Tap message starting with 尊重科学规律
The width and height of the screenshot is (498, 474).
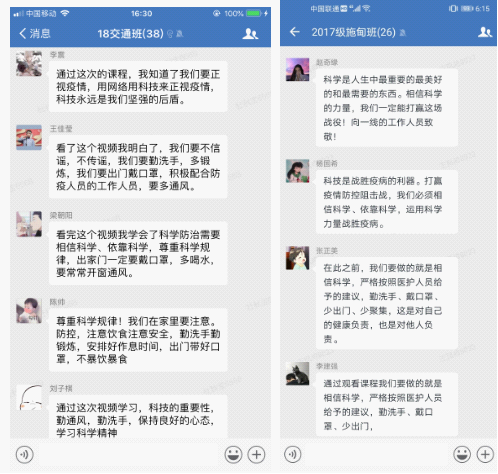(x=138, y=340)
